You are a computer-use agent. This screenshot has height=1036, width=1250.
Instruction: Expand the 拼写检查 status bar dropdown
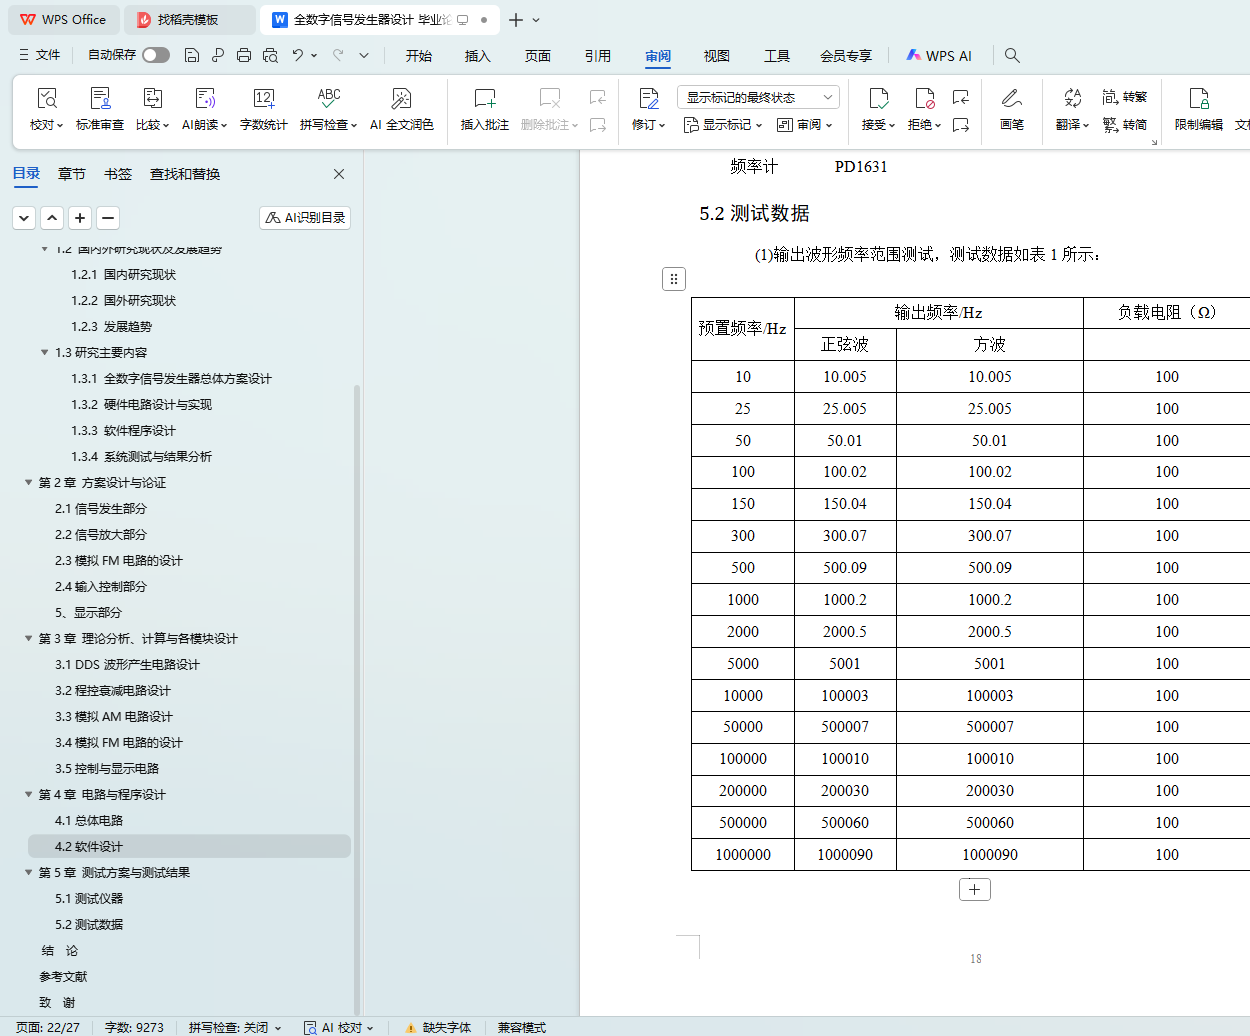coord(278,1028)
